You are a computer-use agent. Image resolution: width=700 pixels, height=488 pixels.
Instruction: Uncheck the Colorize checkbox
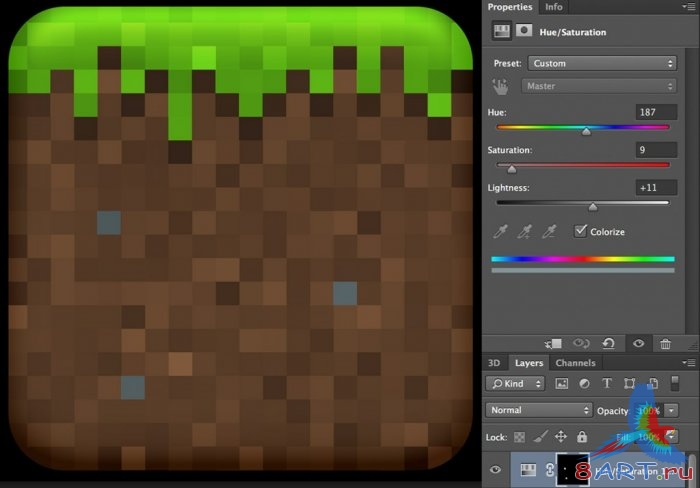click(x=580, y=231)
